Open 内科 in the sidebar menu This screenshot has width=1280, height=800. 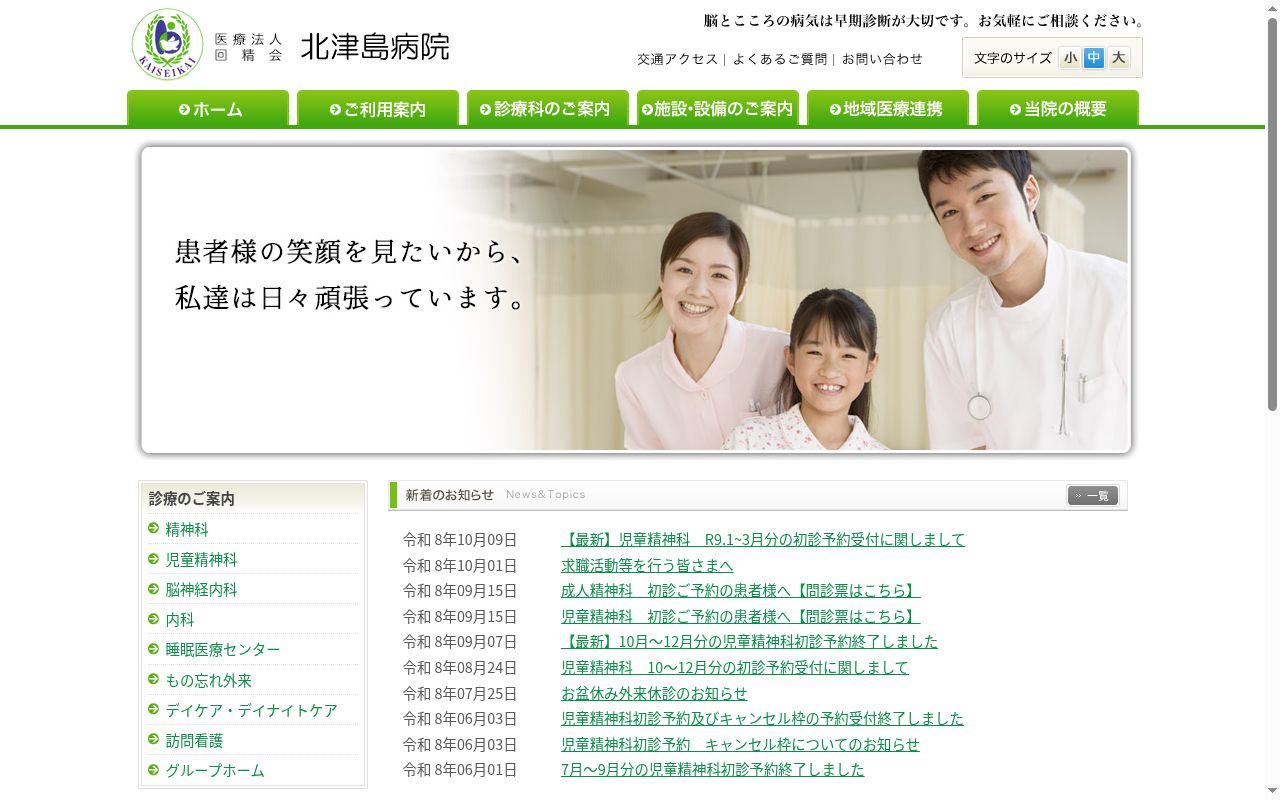[180, 619]
